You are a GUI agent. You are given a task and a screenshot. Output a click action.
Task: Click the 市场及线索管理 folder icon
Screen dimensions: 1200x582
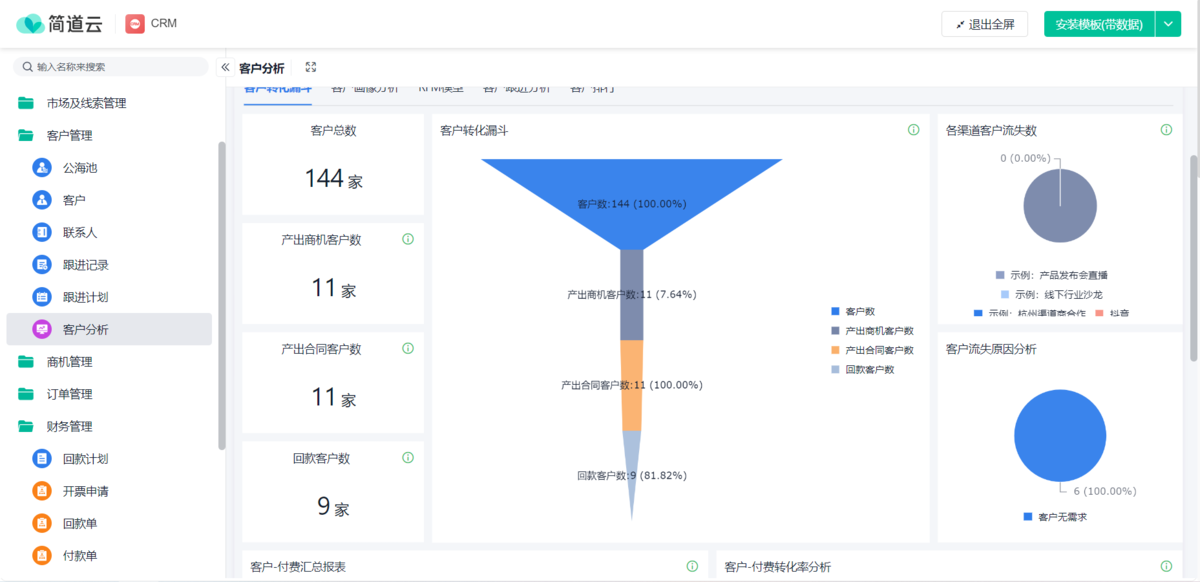point(26,103)
